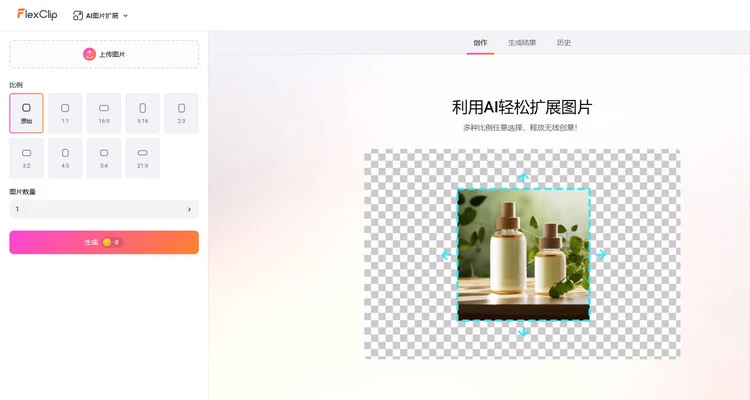Click the 上传图片 upload button
This screenshot has height=400, width=750.
[x=104, y=54]
